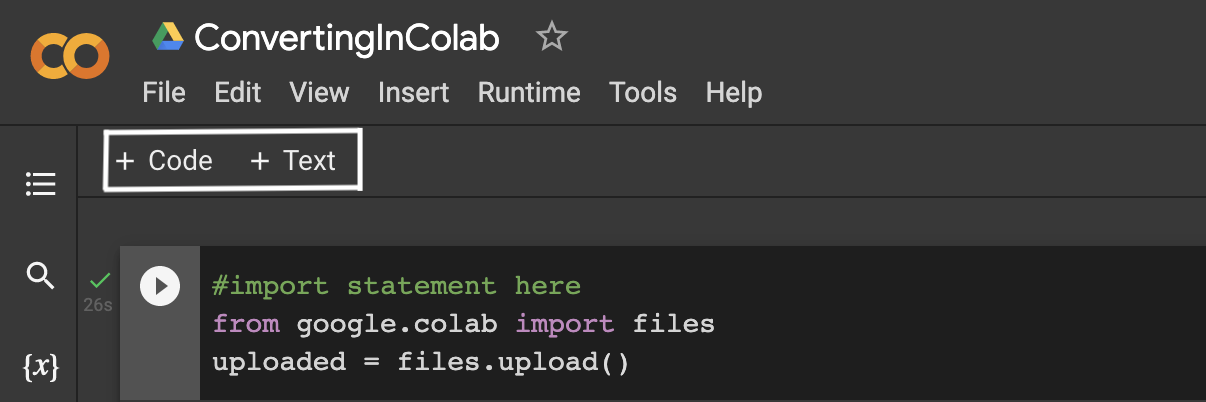Open the File menu

(x=164, y=93)
